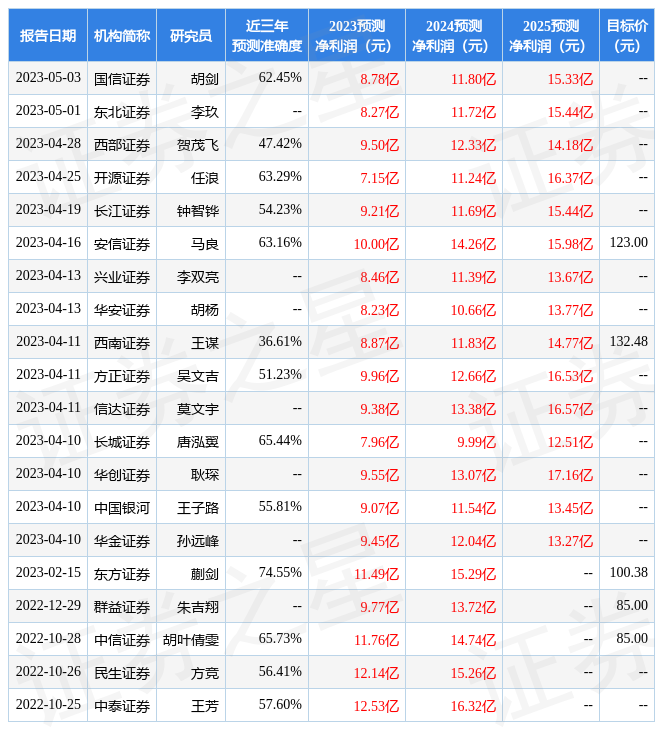This screenshot has height=730, width=655.
Task: Select the 群益证券 institution cell
Action: [122, 607]
